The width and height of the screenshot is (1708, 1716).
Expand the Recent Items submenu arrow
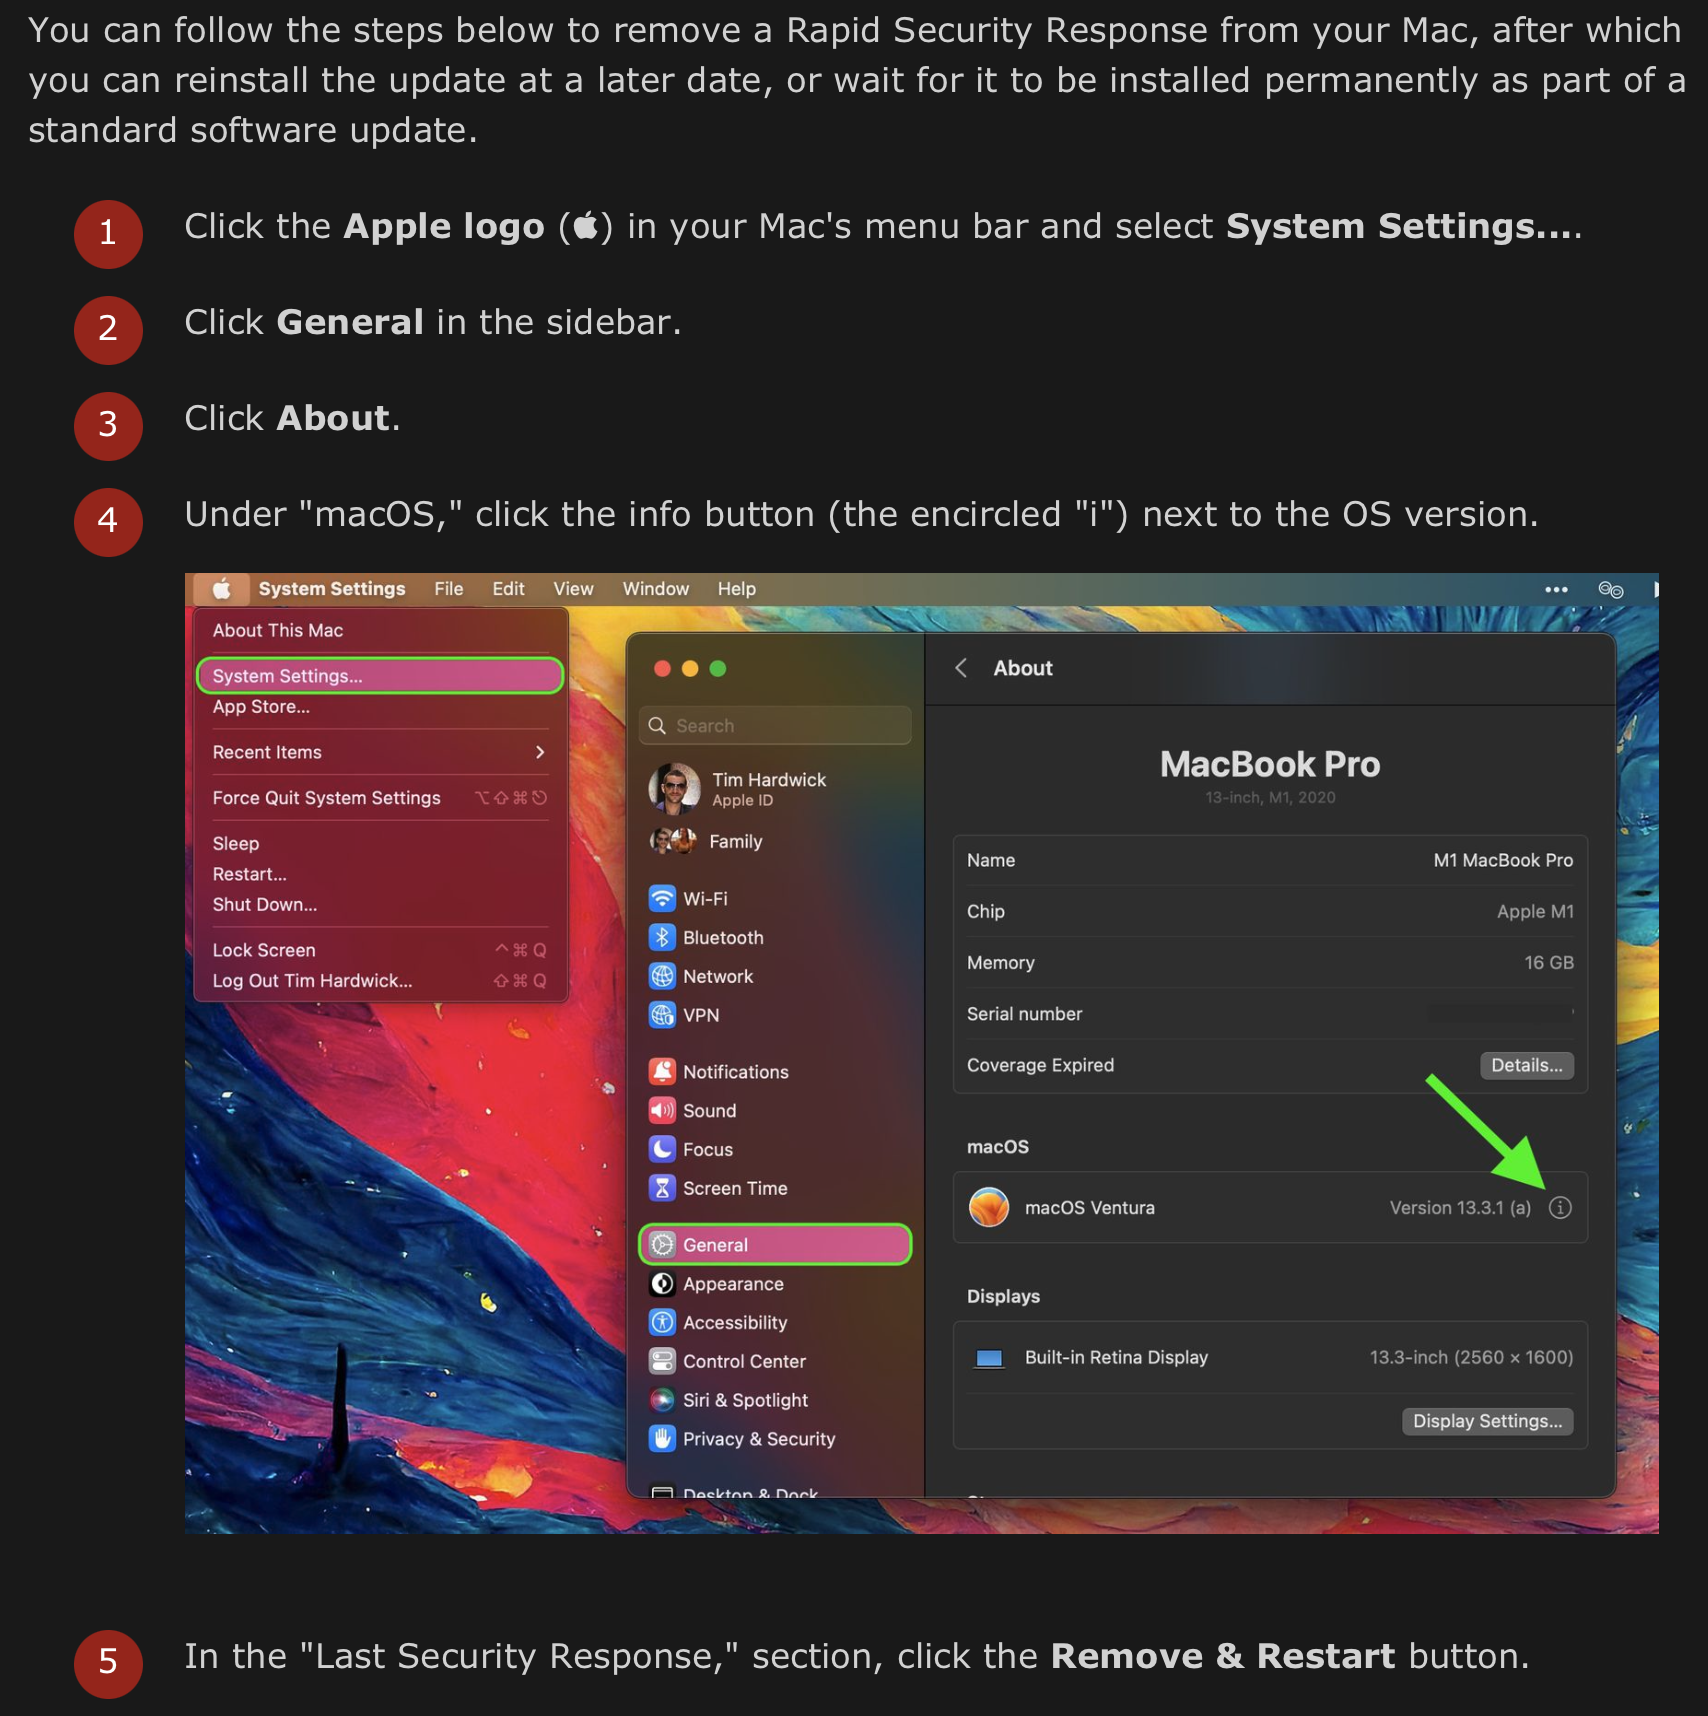[x=540, y=752]
